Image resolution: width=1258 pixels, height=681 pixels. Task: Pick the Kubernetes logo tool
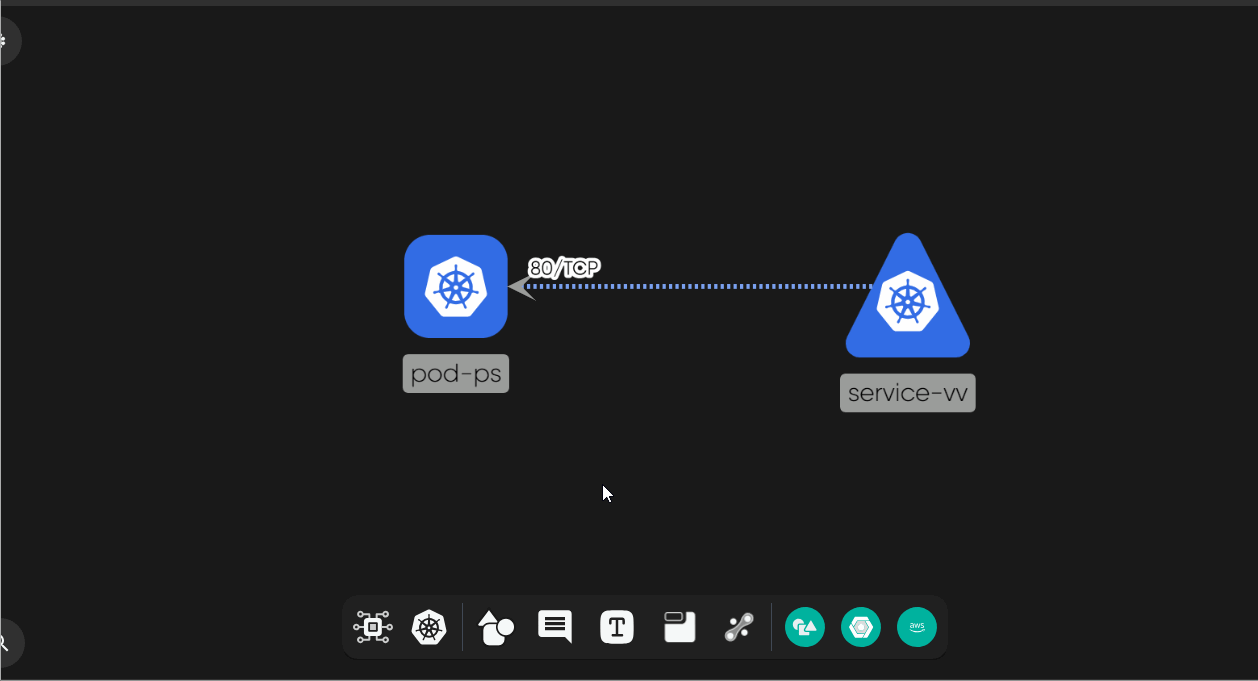pos(429,627)
